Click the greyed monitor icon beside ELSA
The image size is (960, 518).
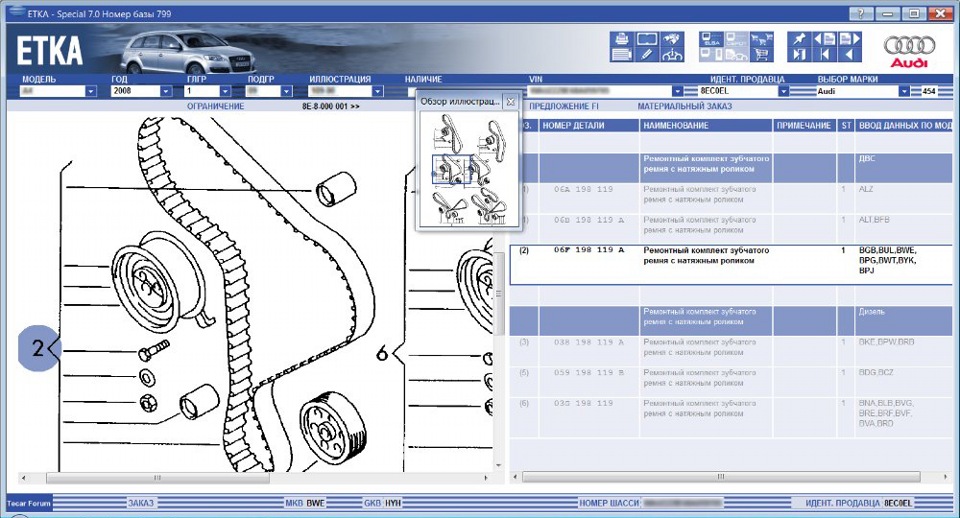tap(736, 40)
